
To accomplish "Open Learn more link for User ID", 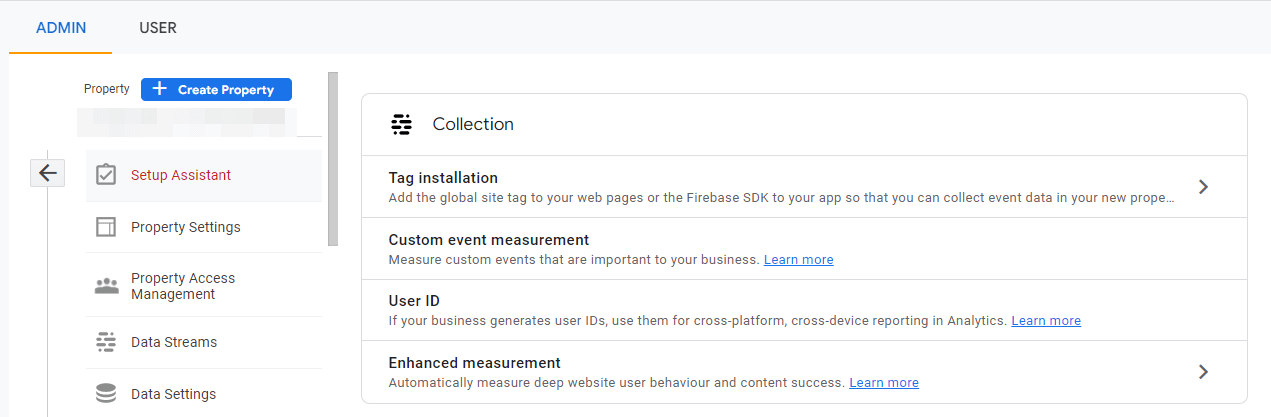I will pyautogui.click(x=1046, y=321).
